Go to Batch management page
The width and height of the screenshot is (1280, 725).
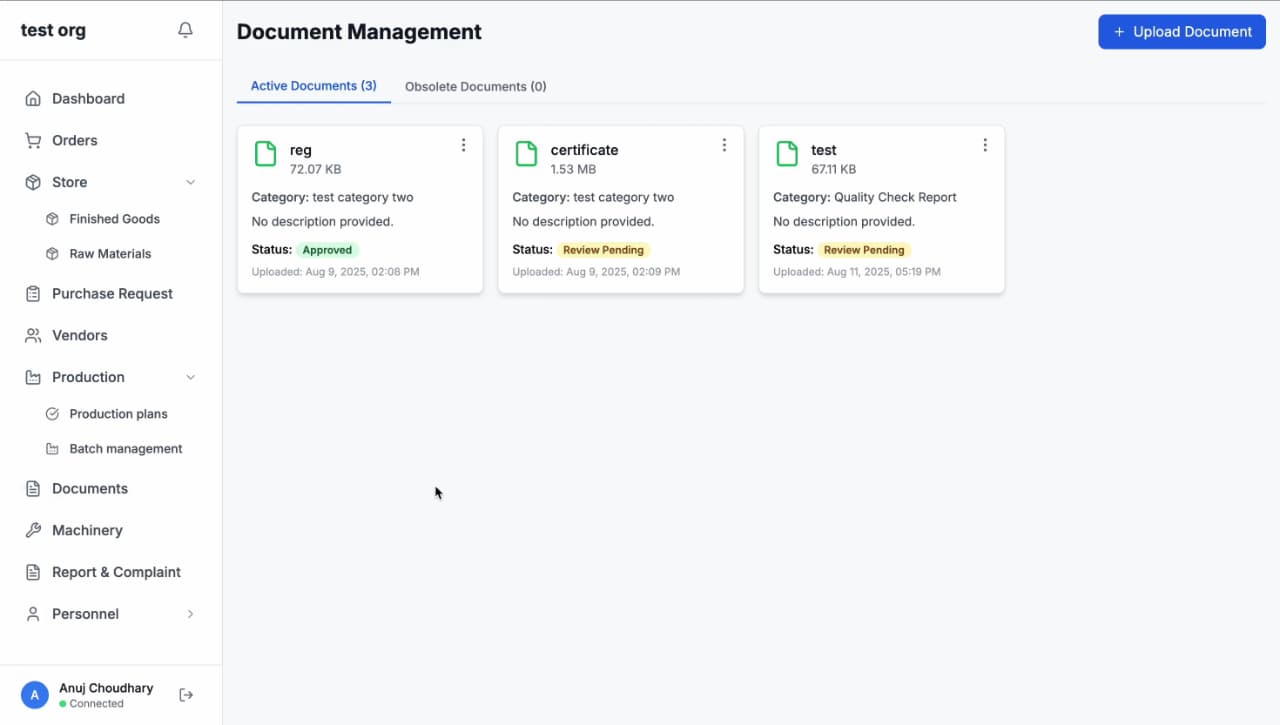[x=125, y=449]
